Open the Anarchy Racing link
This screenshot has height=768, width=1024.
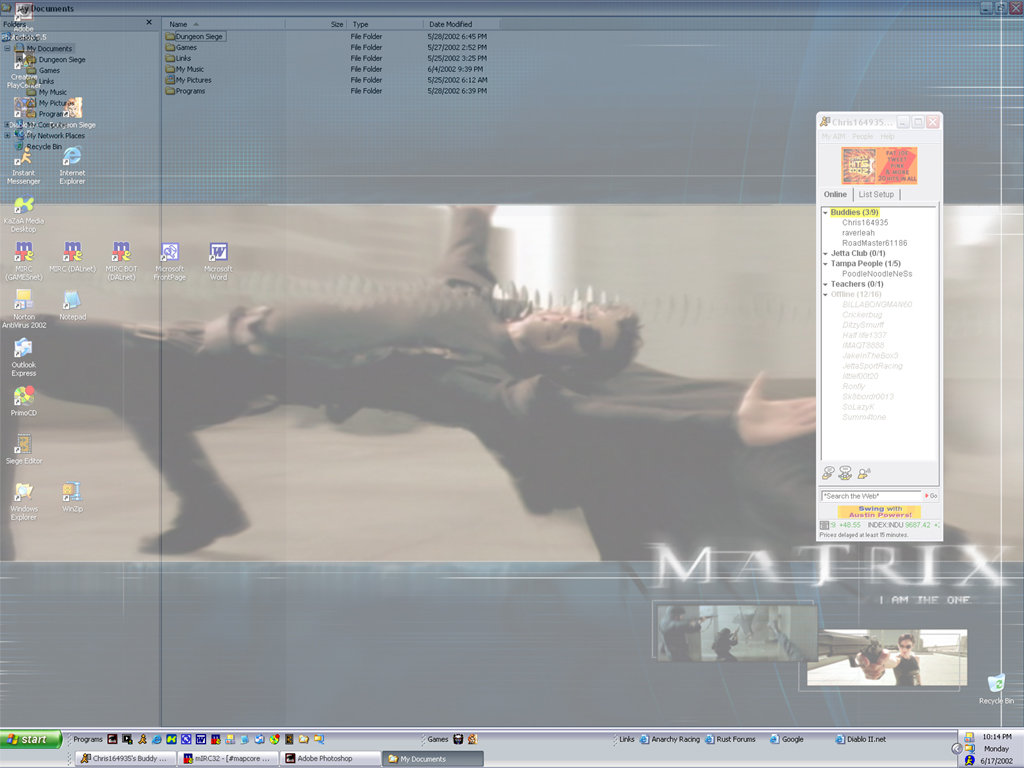click(669, 739)
